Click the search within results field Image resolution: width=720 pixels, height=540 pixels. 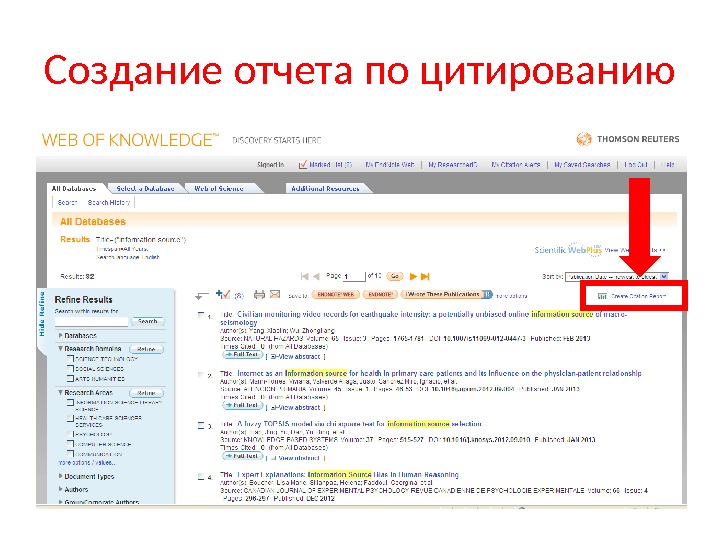pos(91,321)
